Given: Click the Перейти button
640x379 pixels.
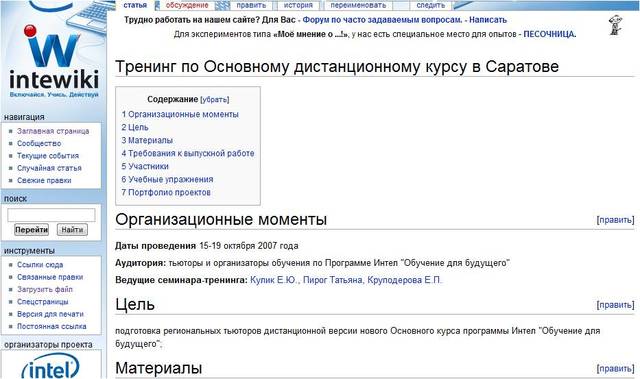Looking at the screenshot, I should pos(31,230).
